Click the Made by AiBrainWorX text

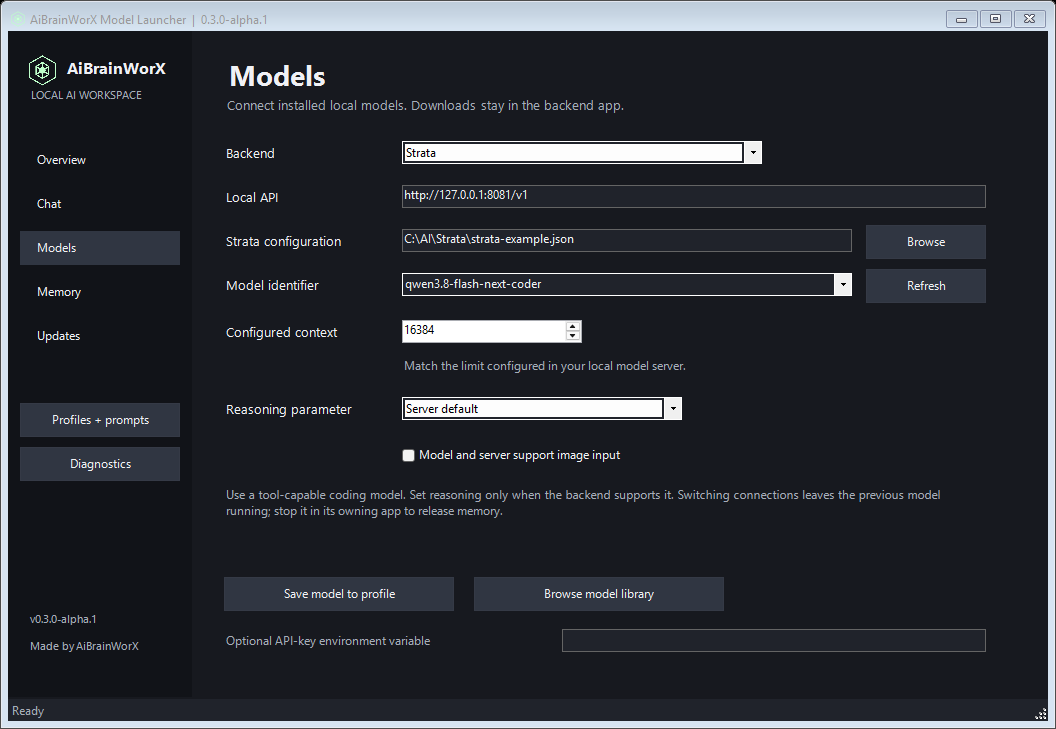pyautogui.click(x=84, y=646)
